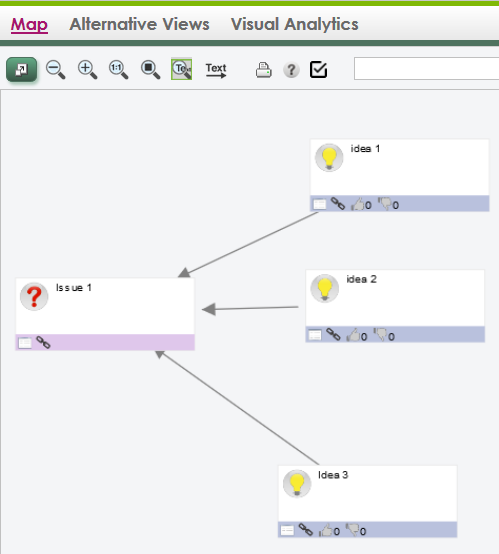Switch to the Alternative Views tab
Viewport: 499px width, 554px height.
[139, 24]
